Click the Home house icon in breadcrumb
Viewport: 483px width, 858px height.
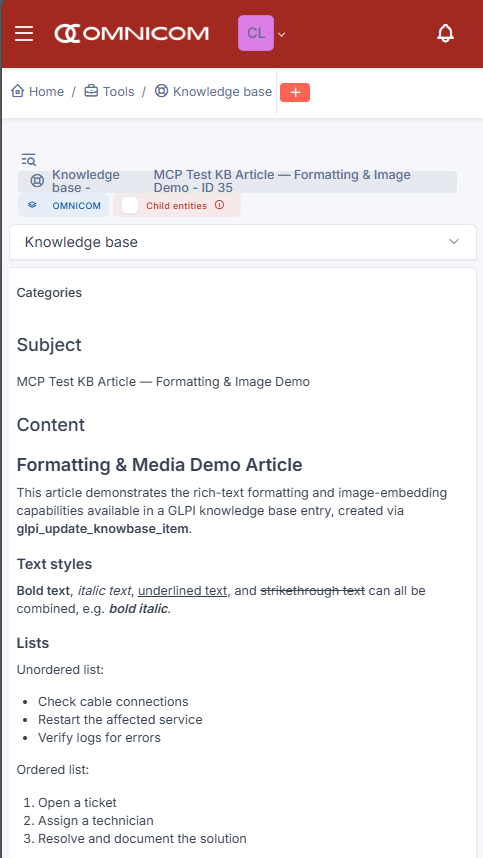18,91
